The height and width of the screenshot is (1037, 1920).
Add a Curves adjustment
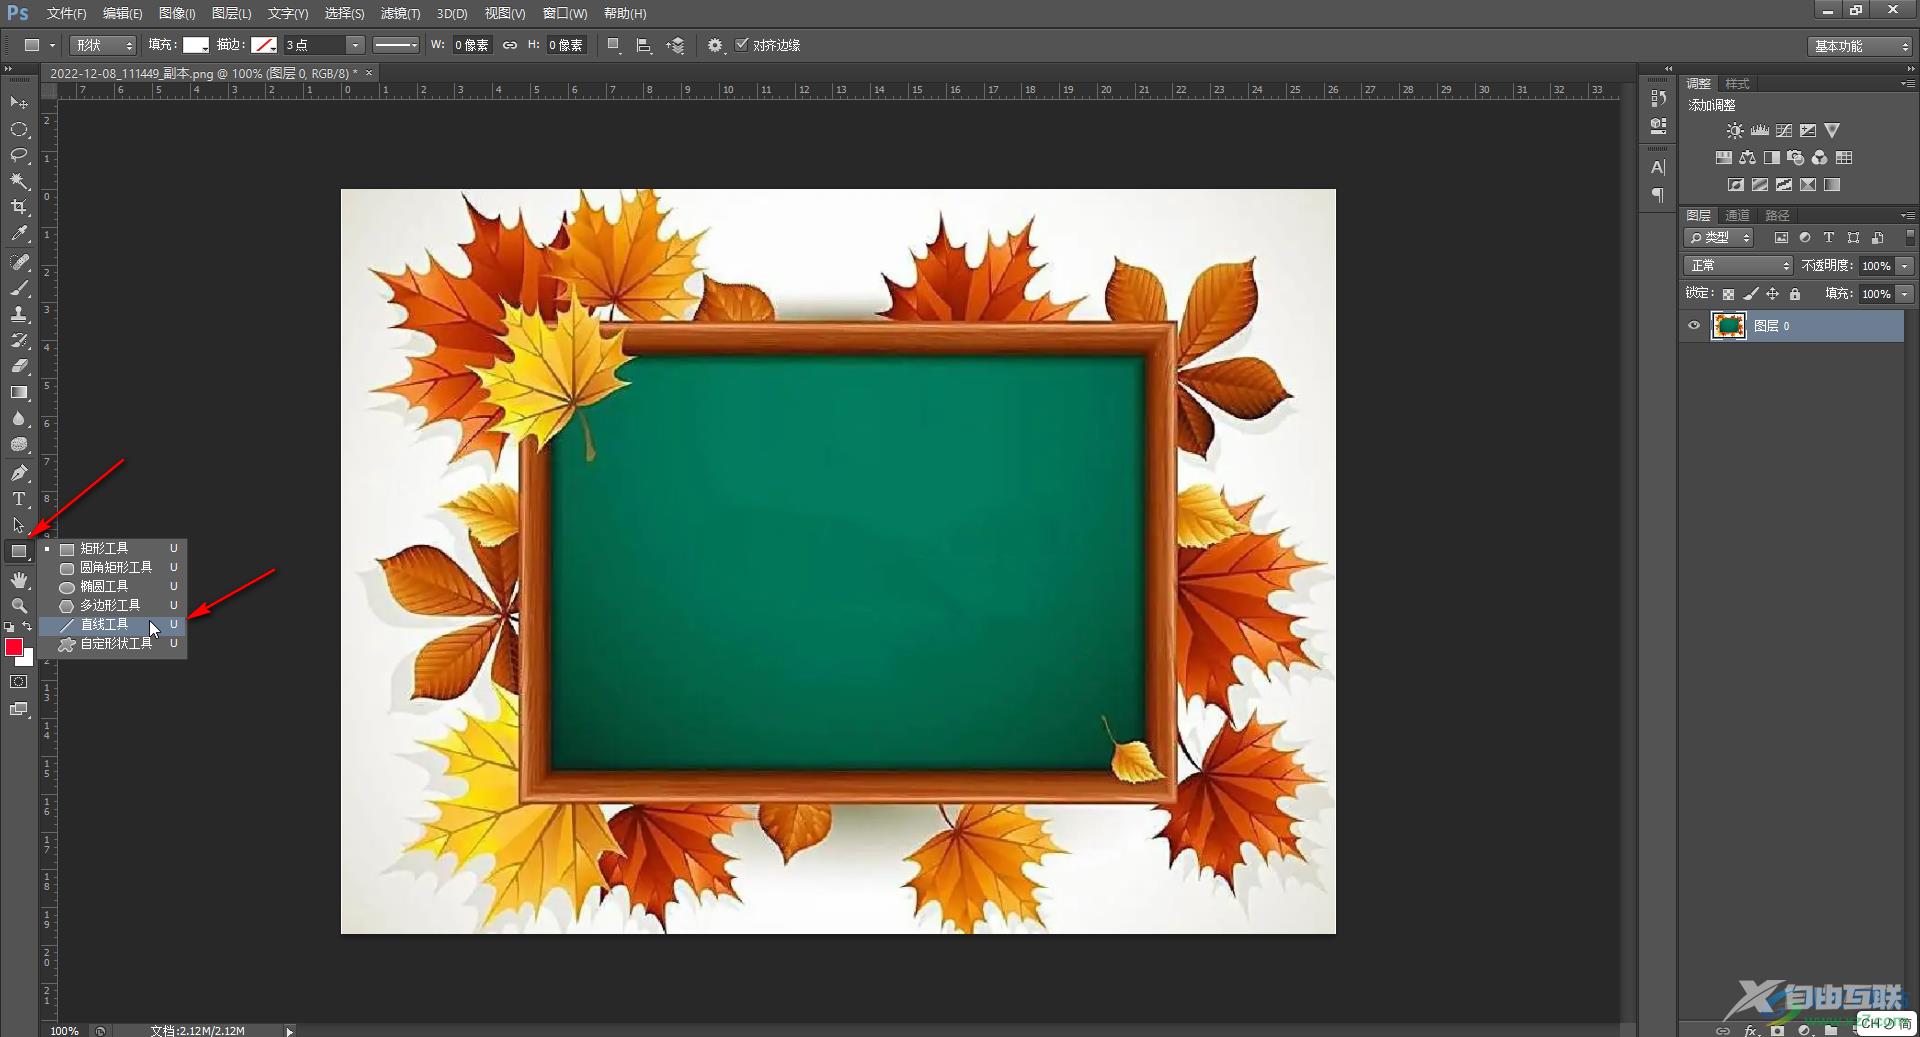[x=1783, y=131]
